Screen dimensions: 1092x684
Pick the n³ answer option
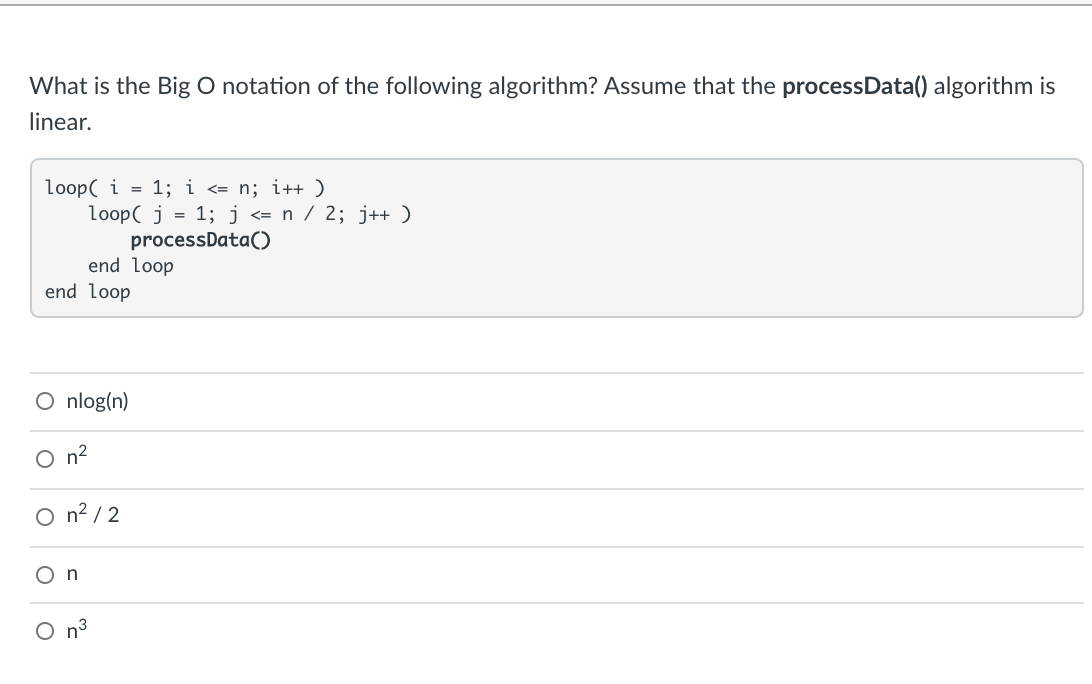point(44,630)
